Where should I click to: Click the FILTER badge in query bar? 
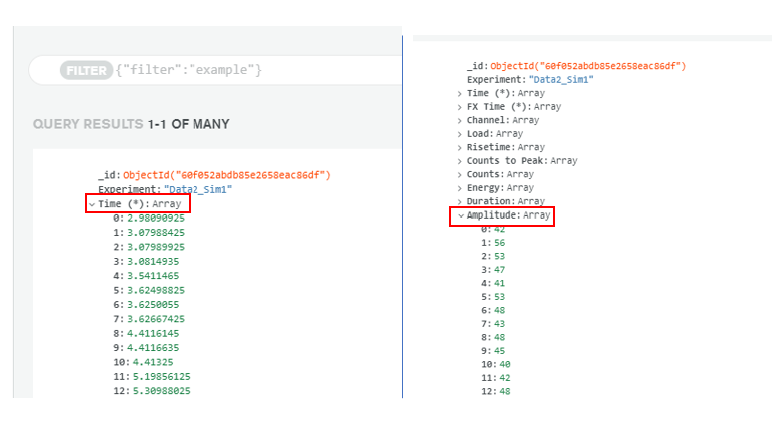point(85,70)
